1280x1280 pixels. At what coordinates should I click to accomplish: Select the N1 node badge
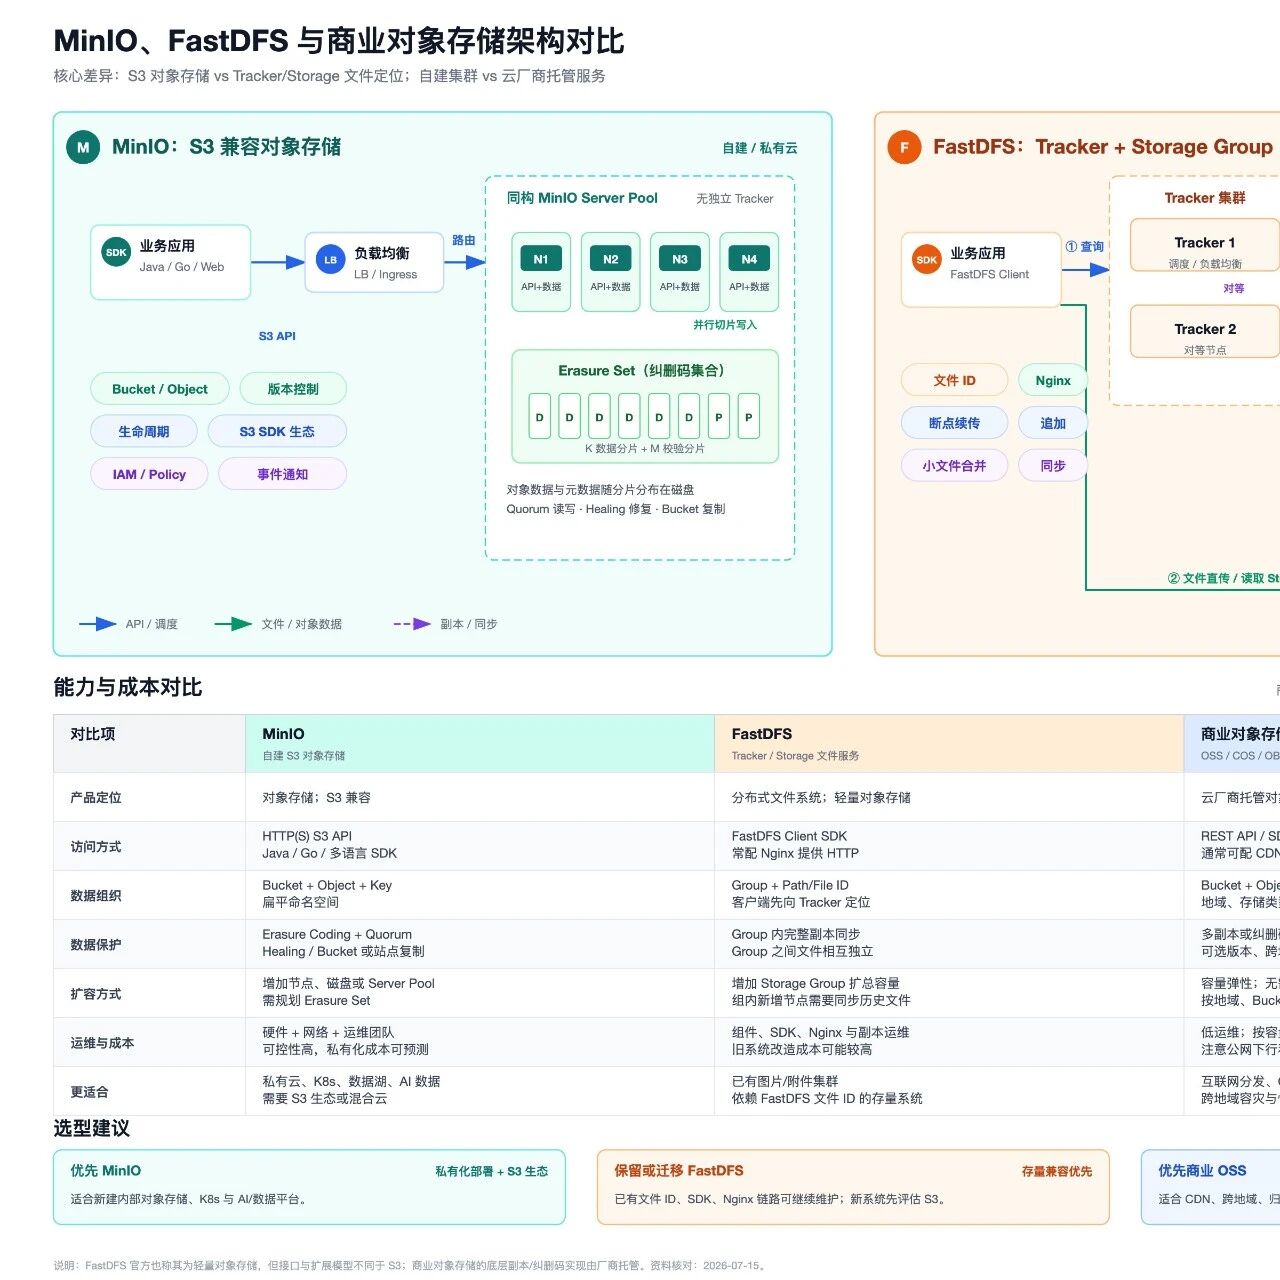[541, 259]
